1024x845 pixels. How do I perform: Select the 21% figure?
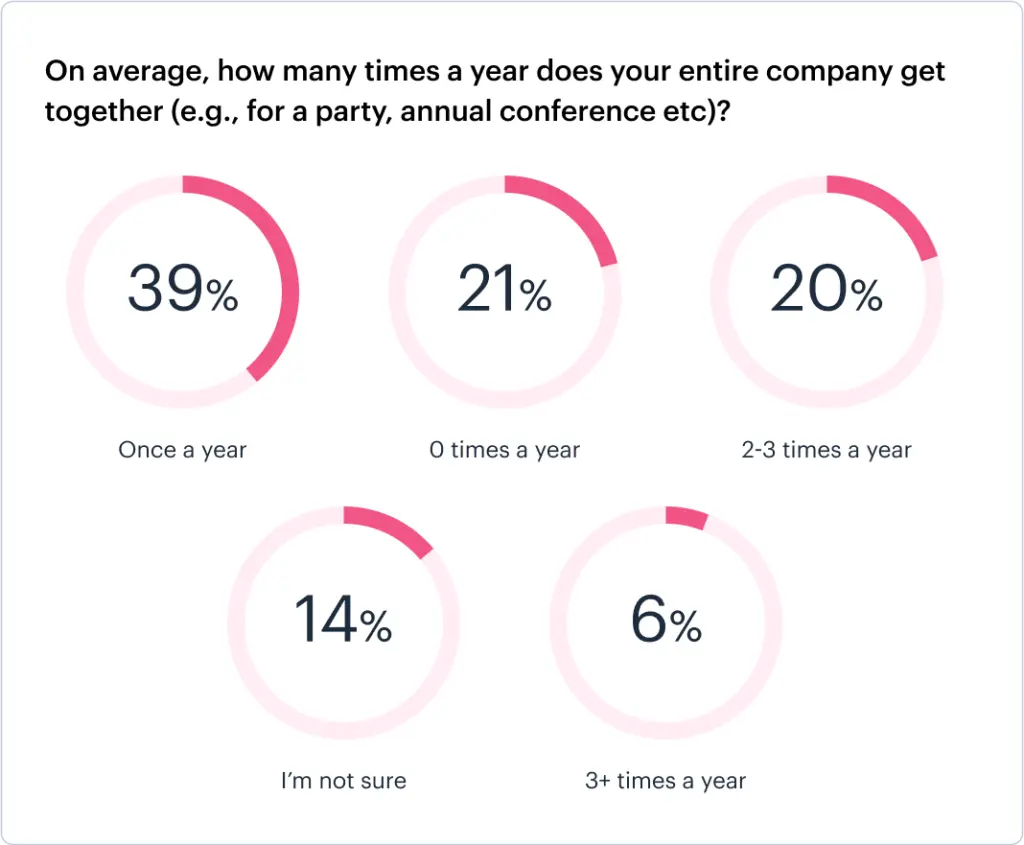click(504, 291)
